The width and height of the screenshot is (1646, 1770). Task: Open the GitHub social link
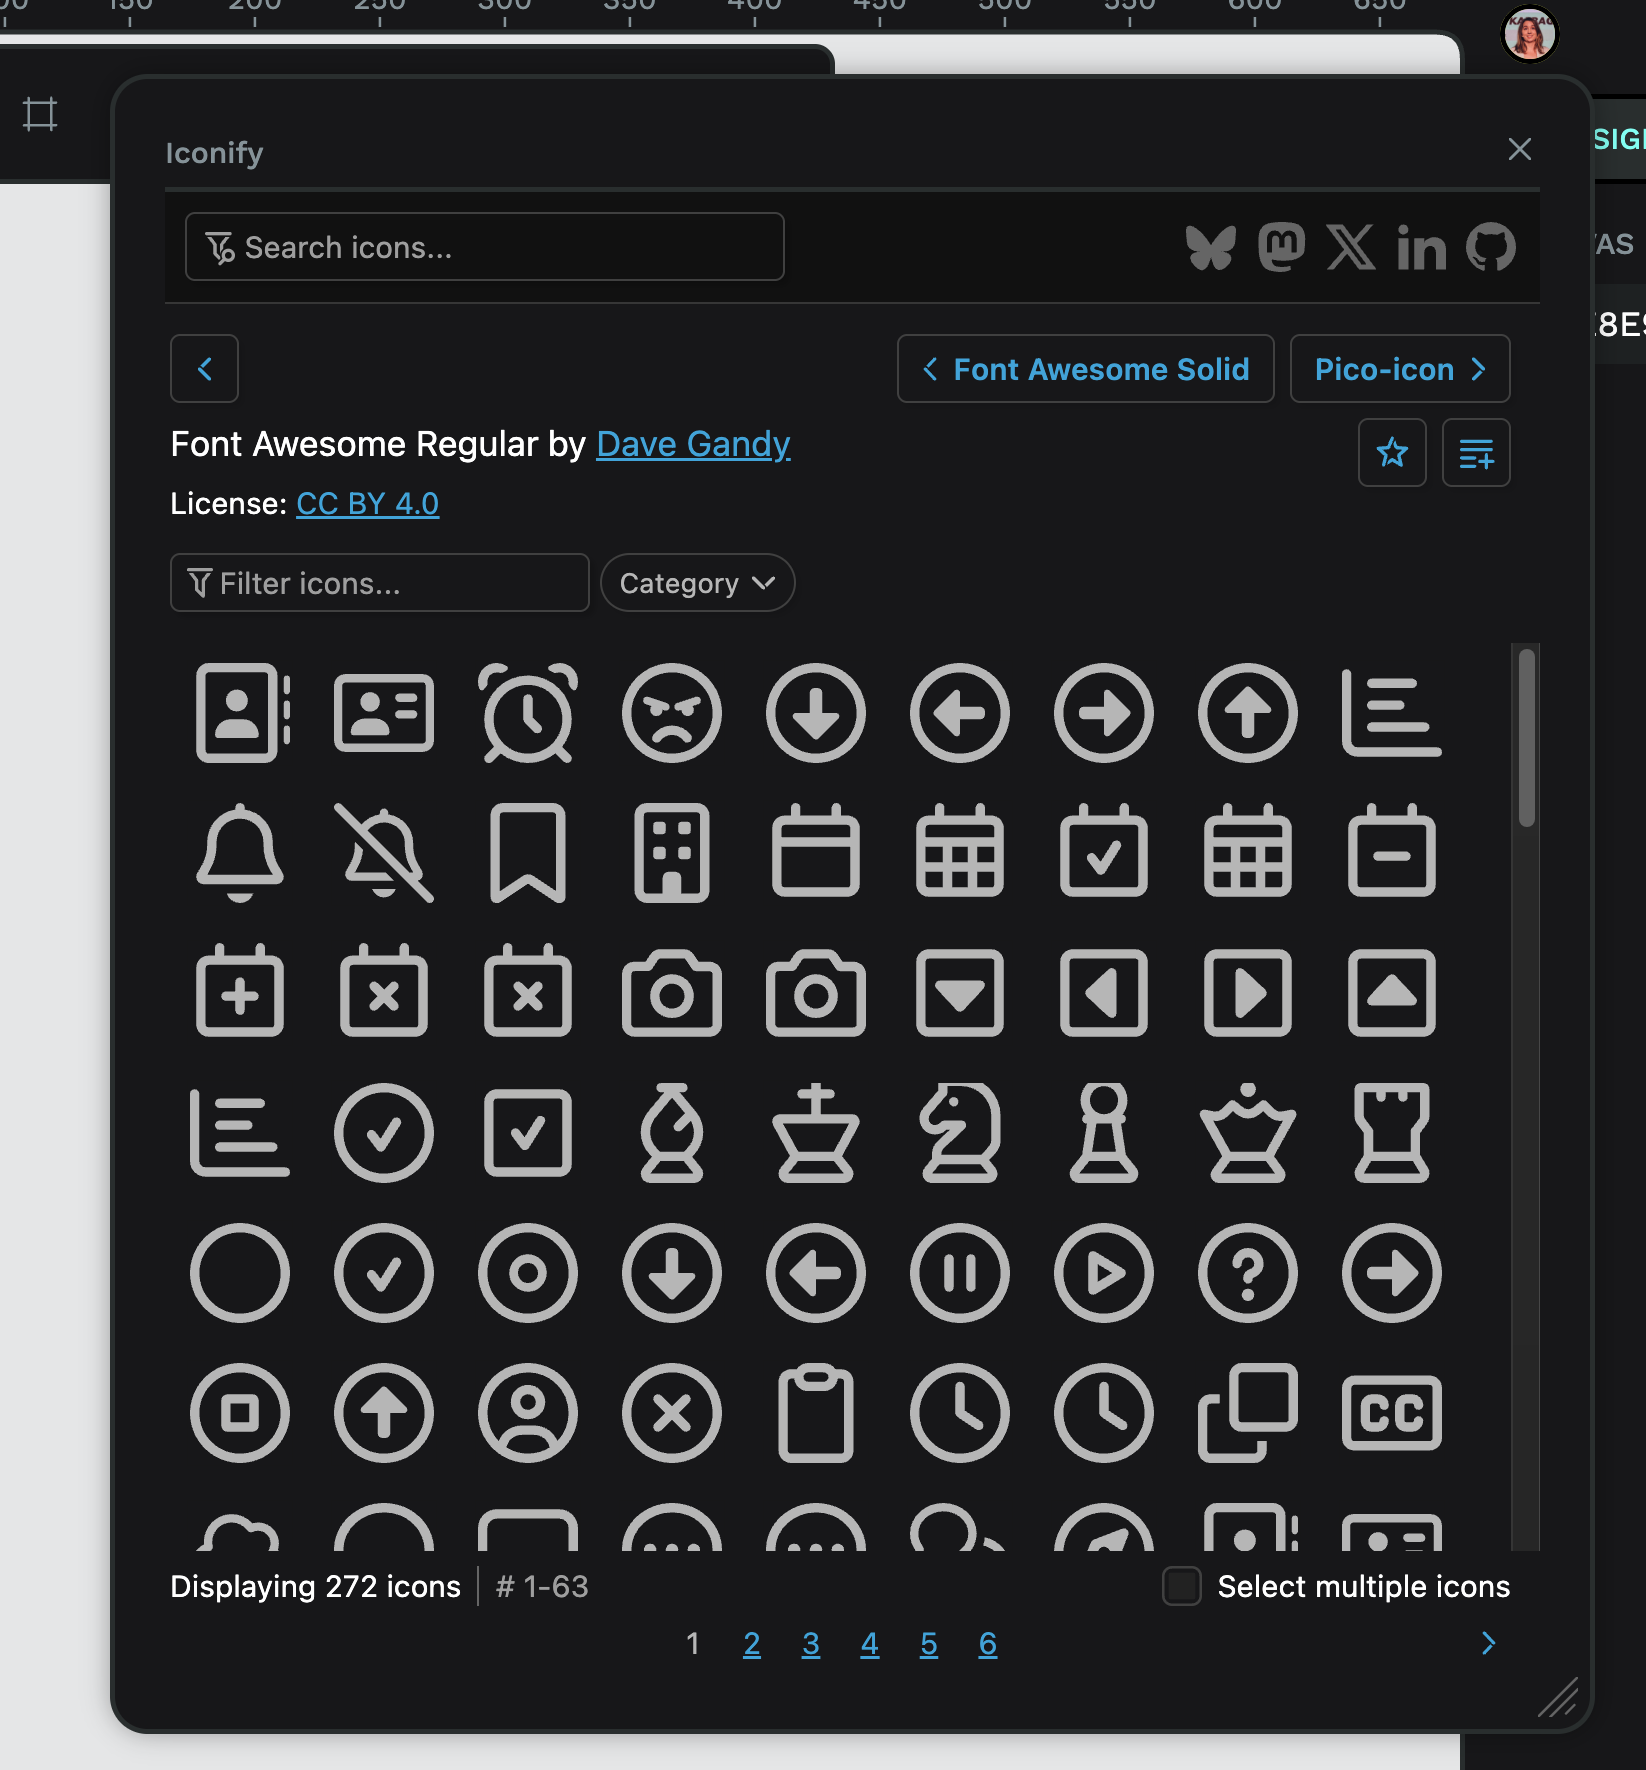pyautogui.click(x=1491, y=247)
